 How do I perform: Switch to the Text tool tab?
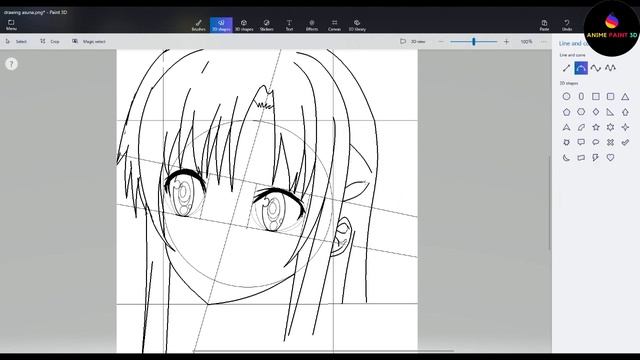(289, 25)
